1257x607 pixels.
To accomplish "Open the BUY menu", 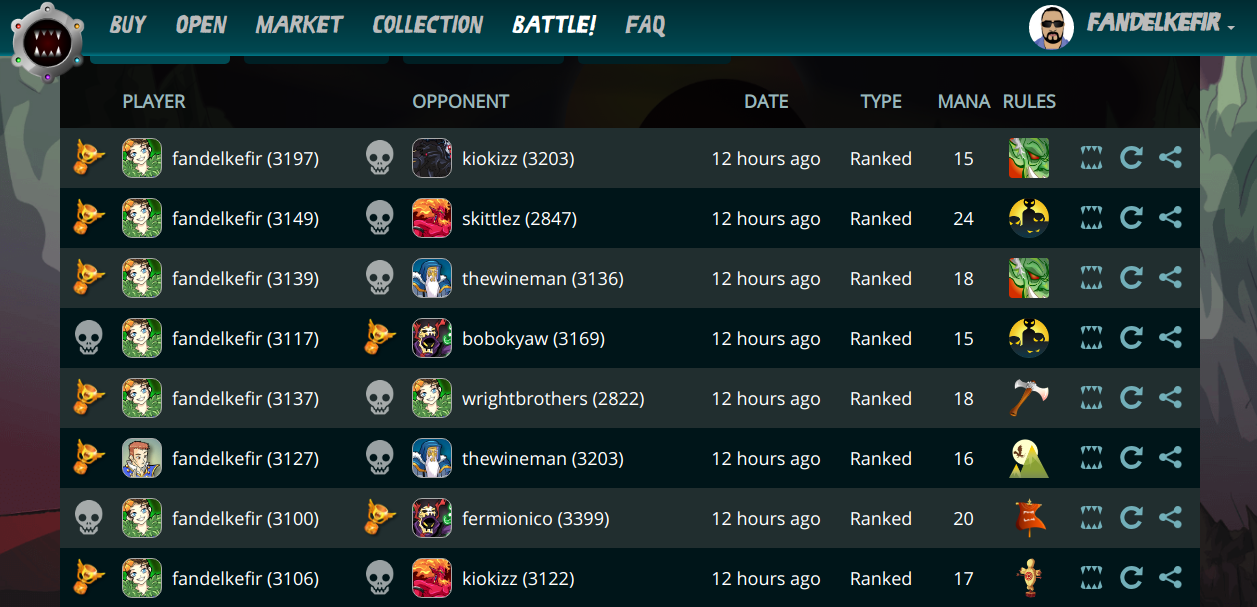I will click(x=128, y=25).
